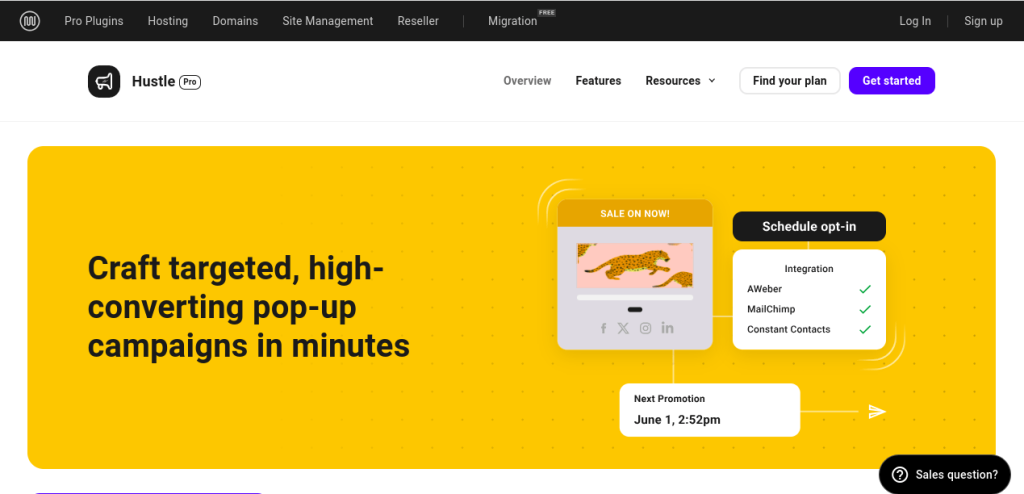The image size is (1024, 494).
Task: Click the 'MailChimp' integration label
Action: pos(771,309)
